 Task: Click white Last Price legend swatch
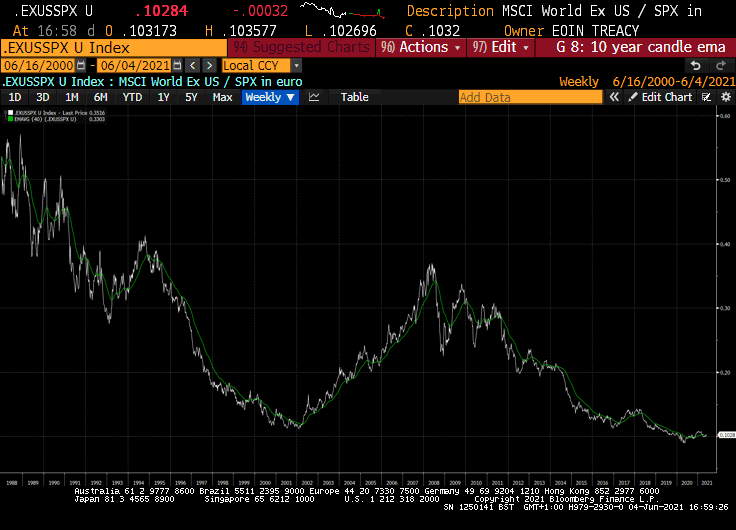(x=10, y=113)
